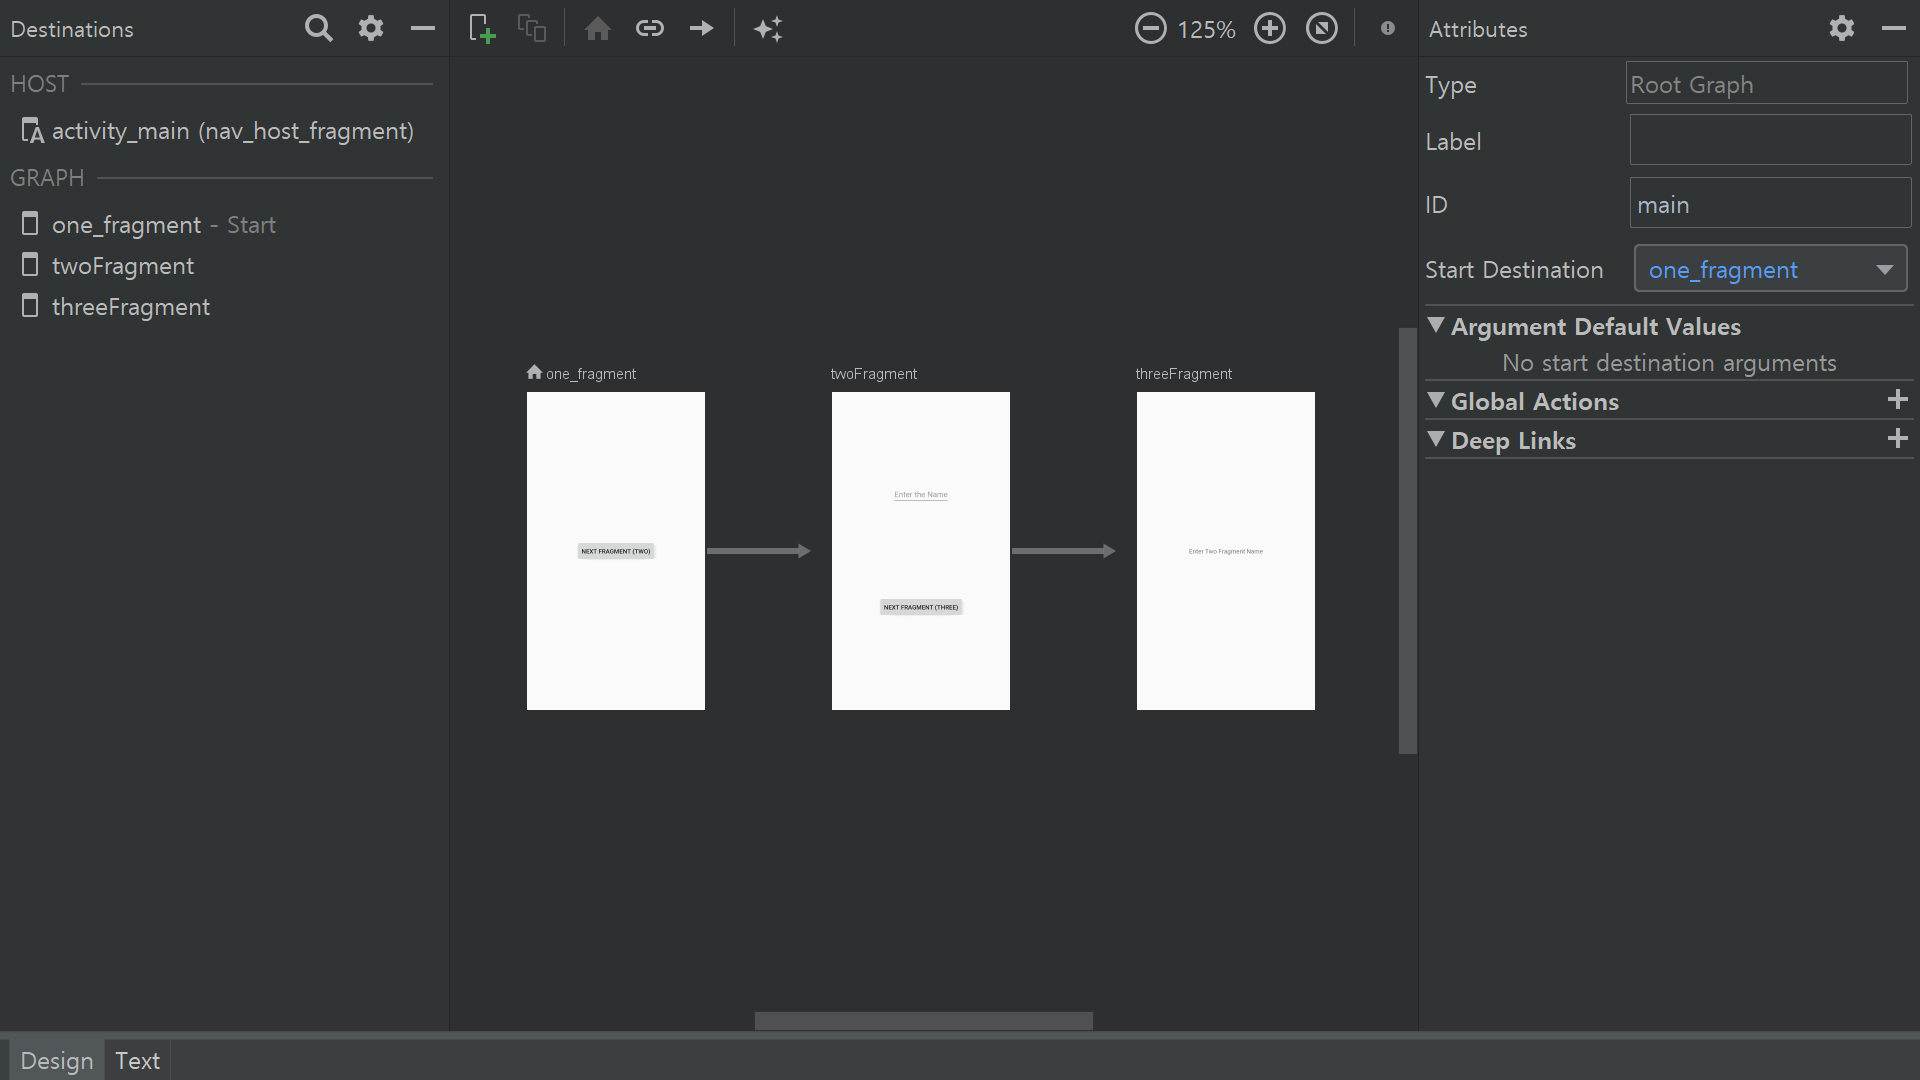Zoom in with plus circle icon
The width and height of the screenshot is (1920, 1080).
click(x=1270, y=29)
